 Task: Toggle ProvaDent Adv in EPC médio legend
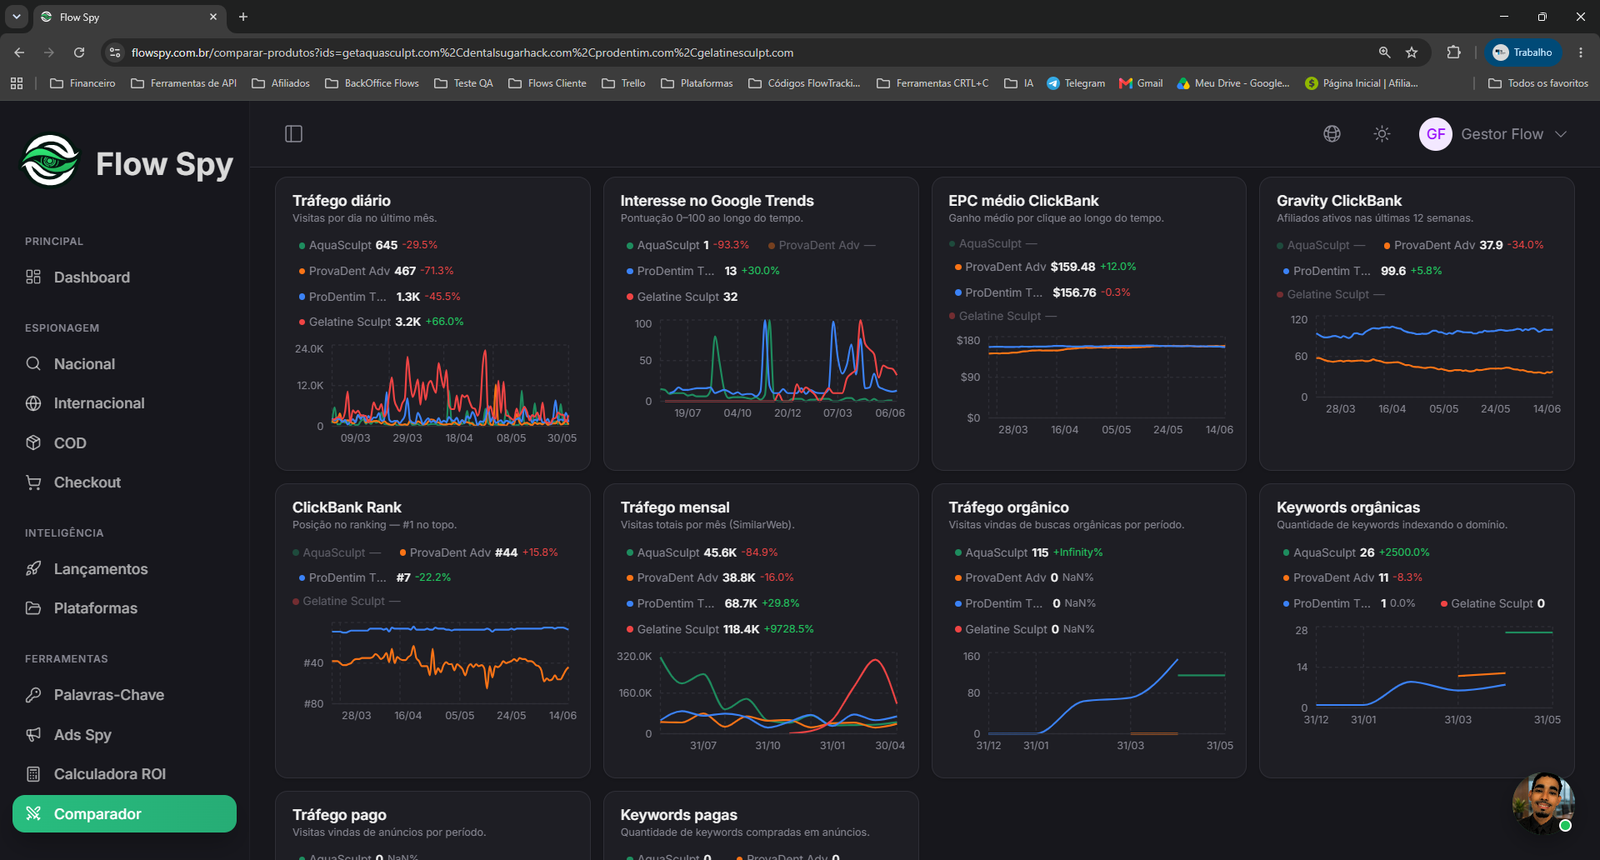(1045, 267)
